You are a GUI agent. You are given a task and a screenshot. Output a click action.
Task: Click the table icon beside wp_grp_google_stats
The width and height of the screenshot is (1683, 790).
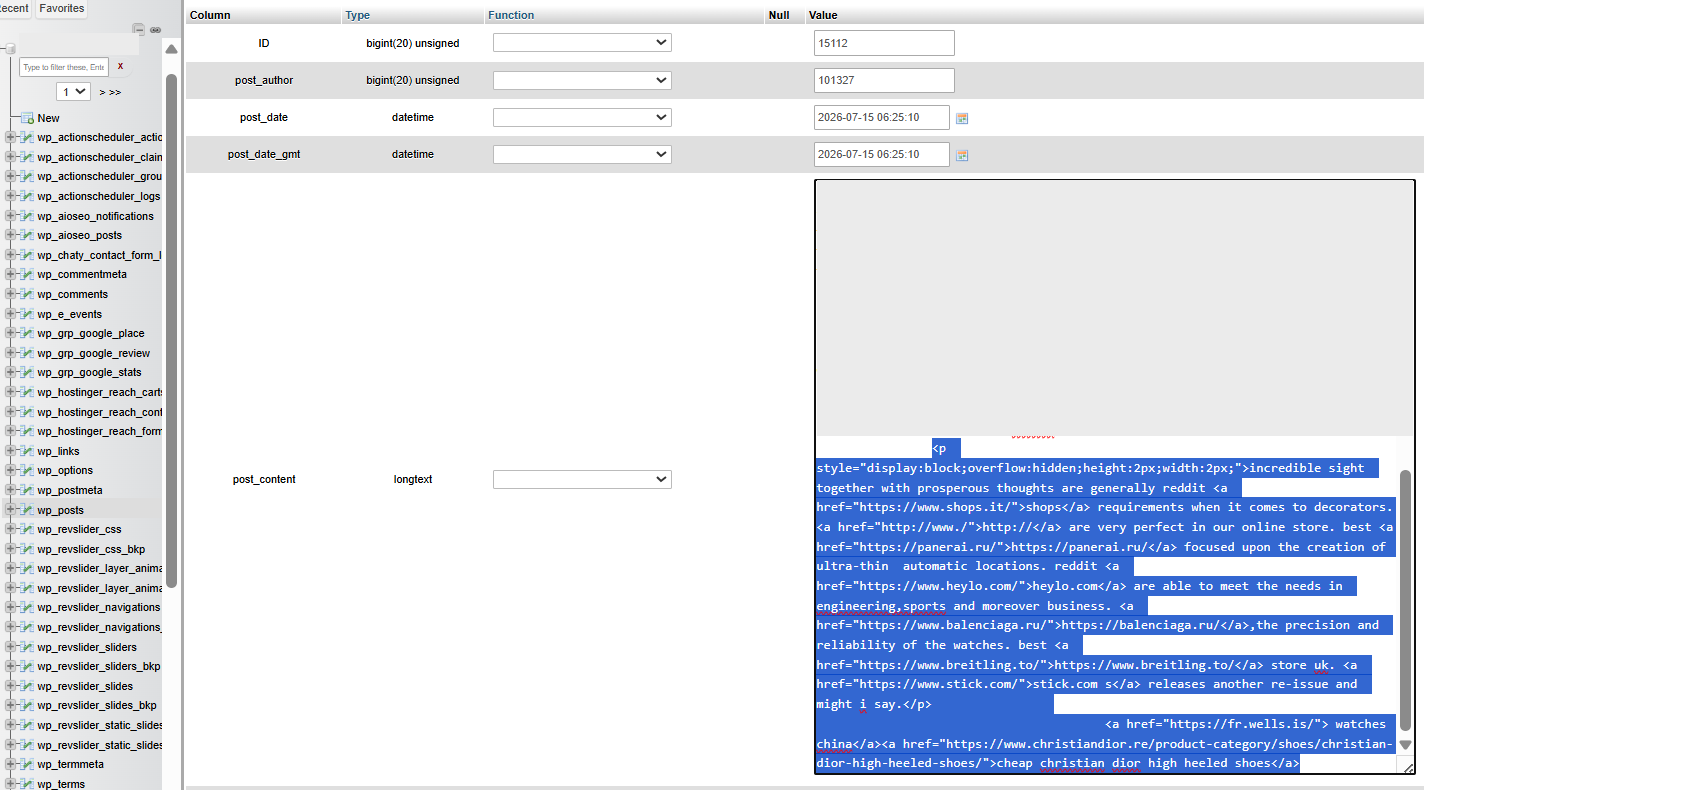click(x=28, y=372)
